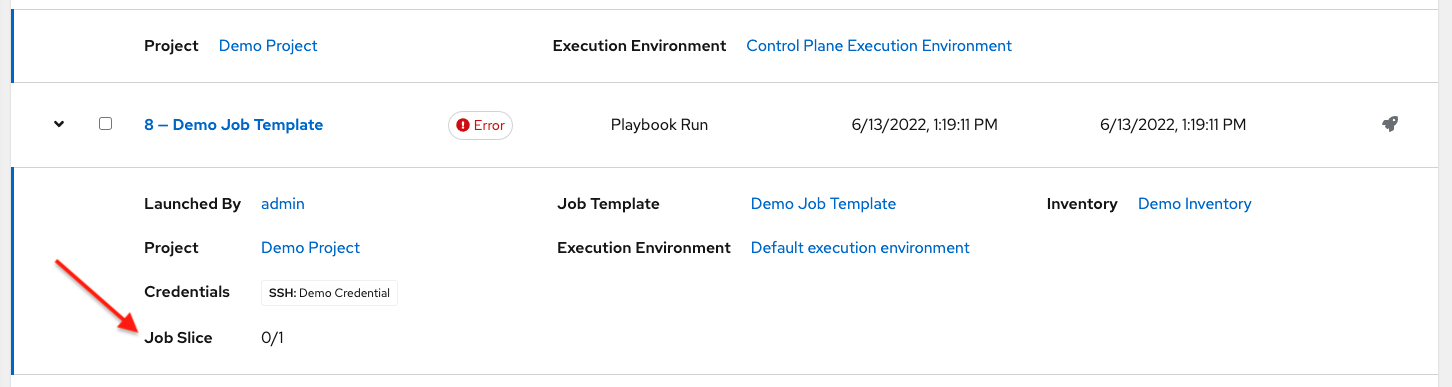Select the checkbox for Demo Job Template job
This screenshot has height=387, width=1452.
105,124
